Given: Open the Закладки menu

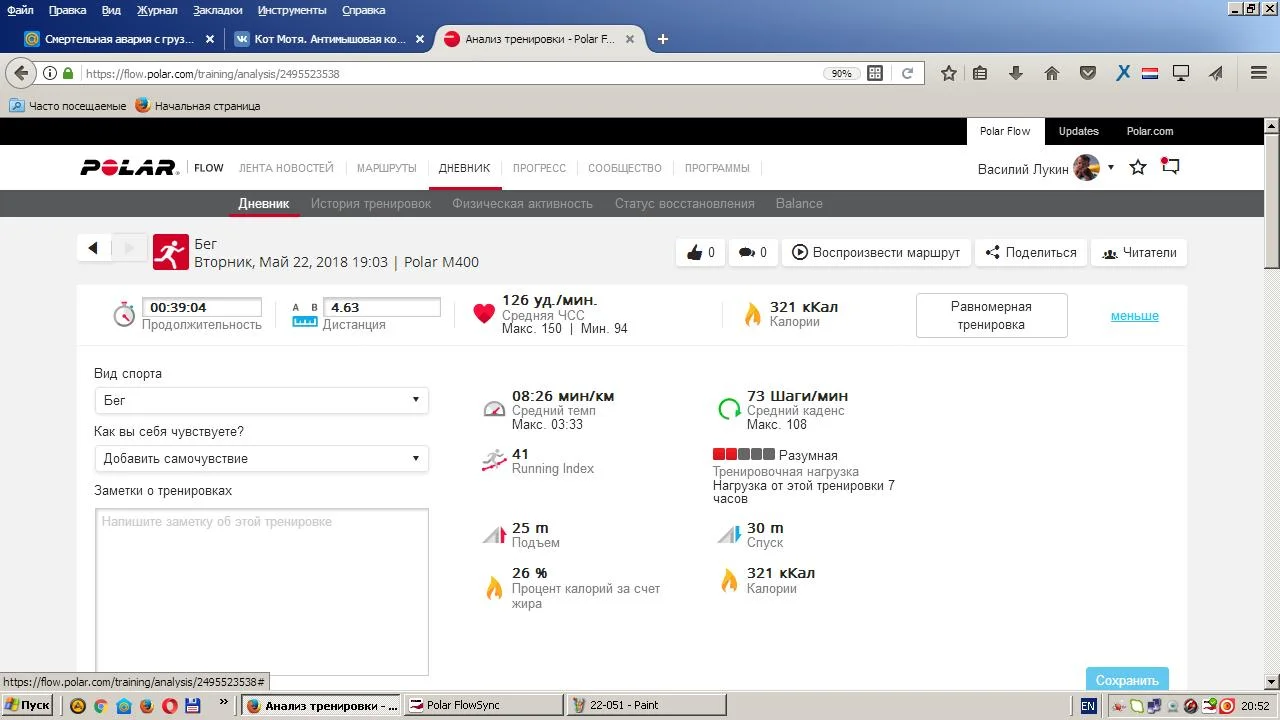Looking at the screenshot, I should [x=217, y=10].
